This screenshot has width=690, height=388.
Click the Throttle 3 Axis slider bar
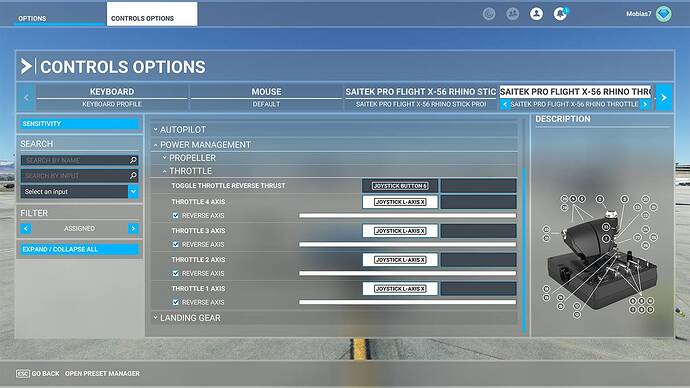tap(407, 244)
